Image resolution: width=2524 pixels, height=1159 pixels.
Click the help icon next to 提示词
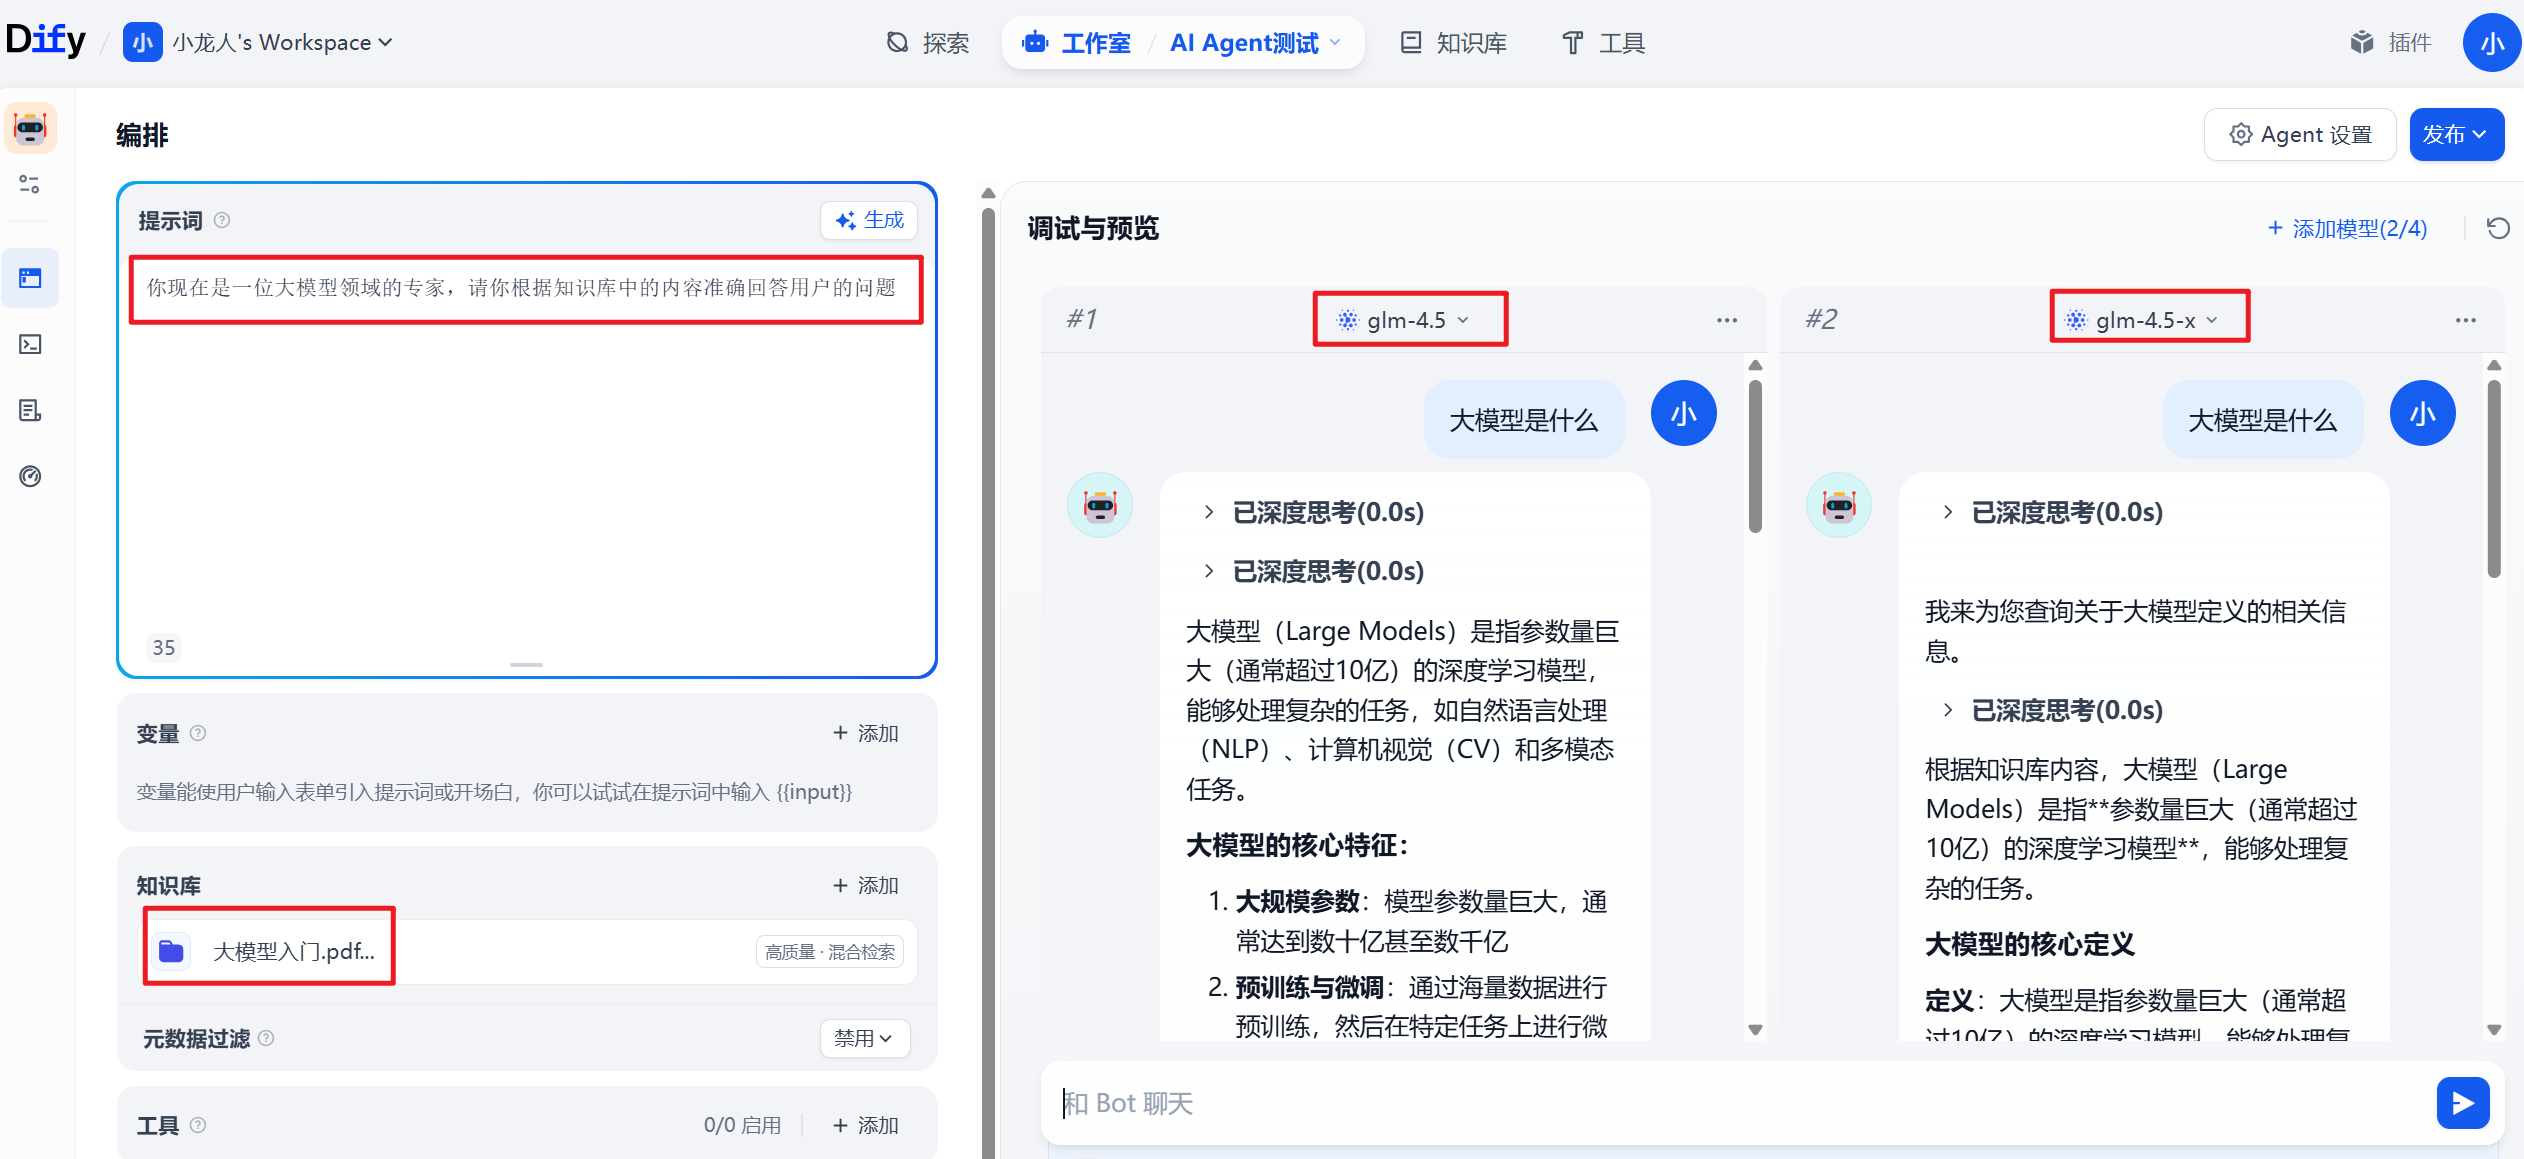click(x=222, y=220)
